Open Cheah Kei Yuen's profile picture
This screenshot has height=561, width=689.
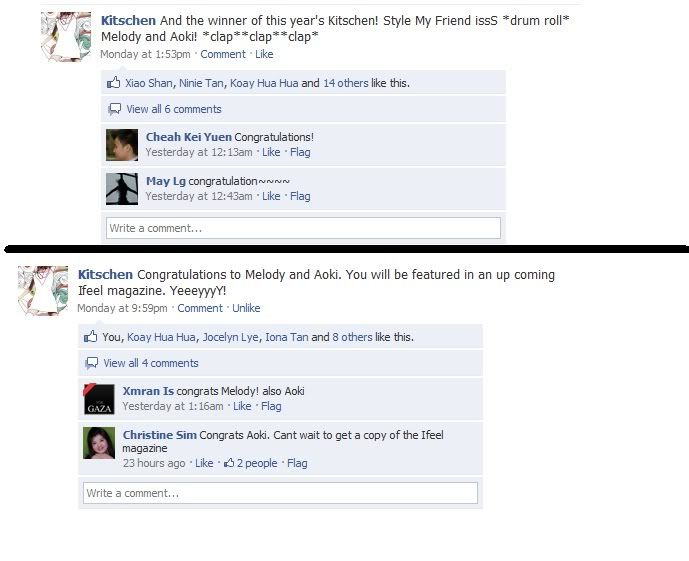(x=122, y=145)
